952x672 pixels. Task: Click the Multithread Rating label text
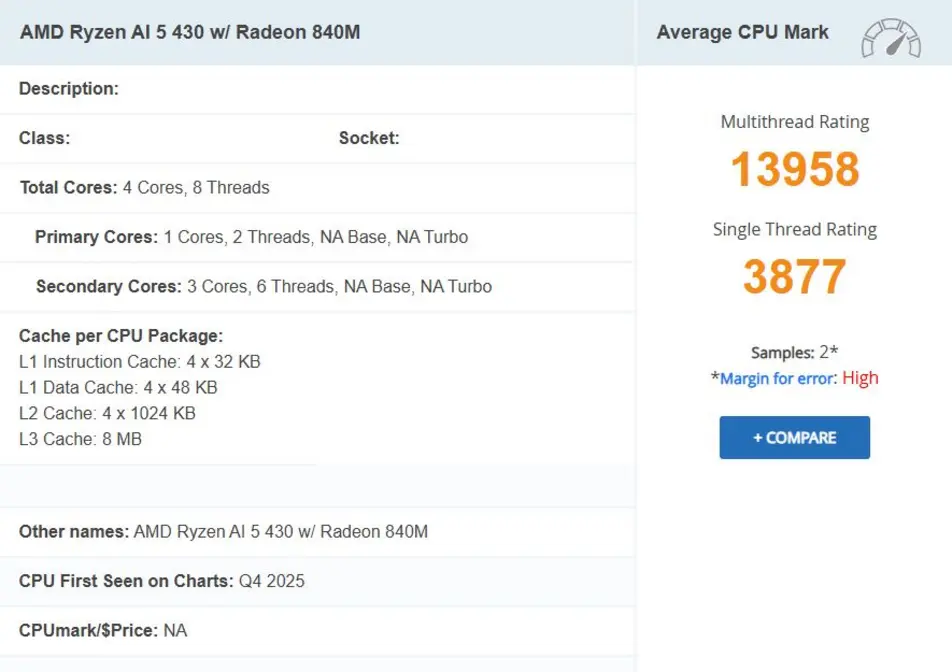coord(794,121)
